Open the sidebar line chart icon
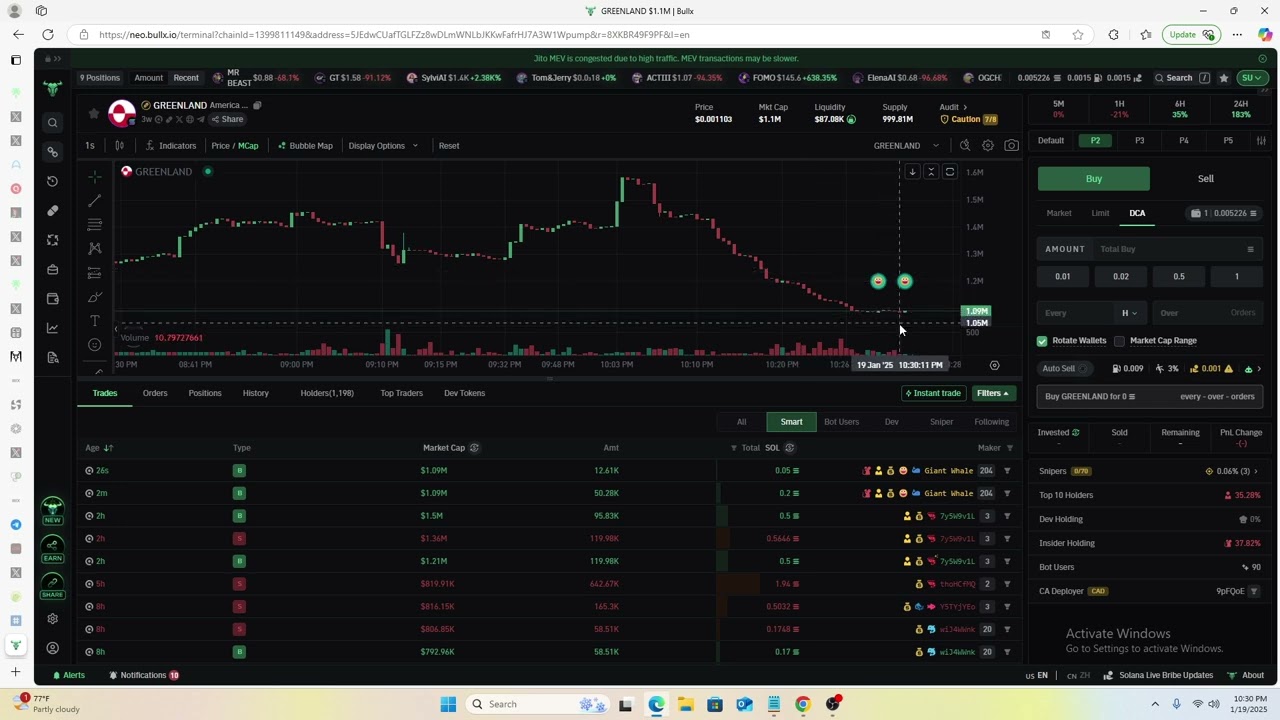This screenshot has width=1280, height=720. (53, 328)
